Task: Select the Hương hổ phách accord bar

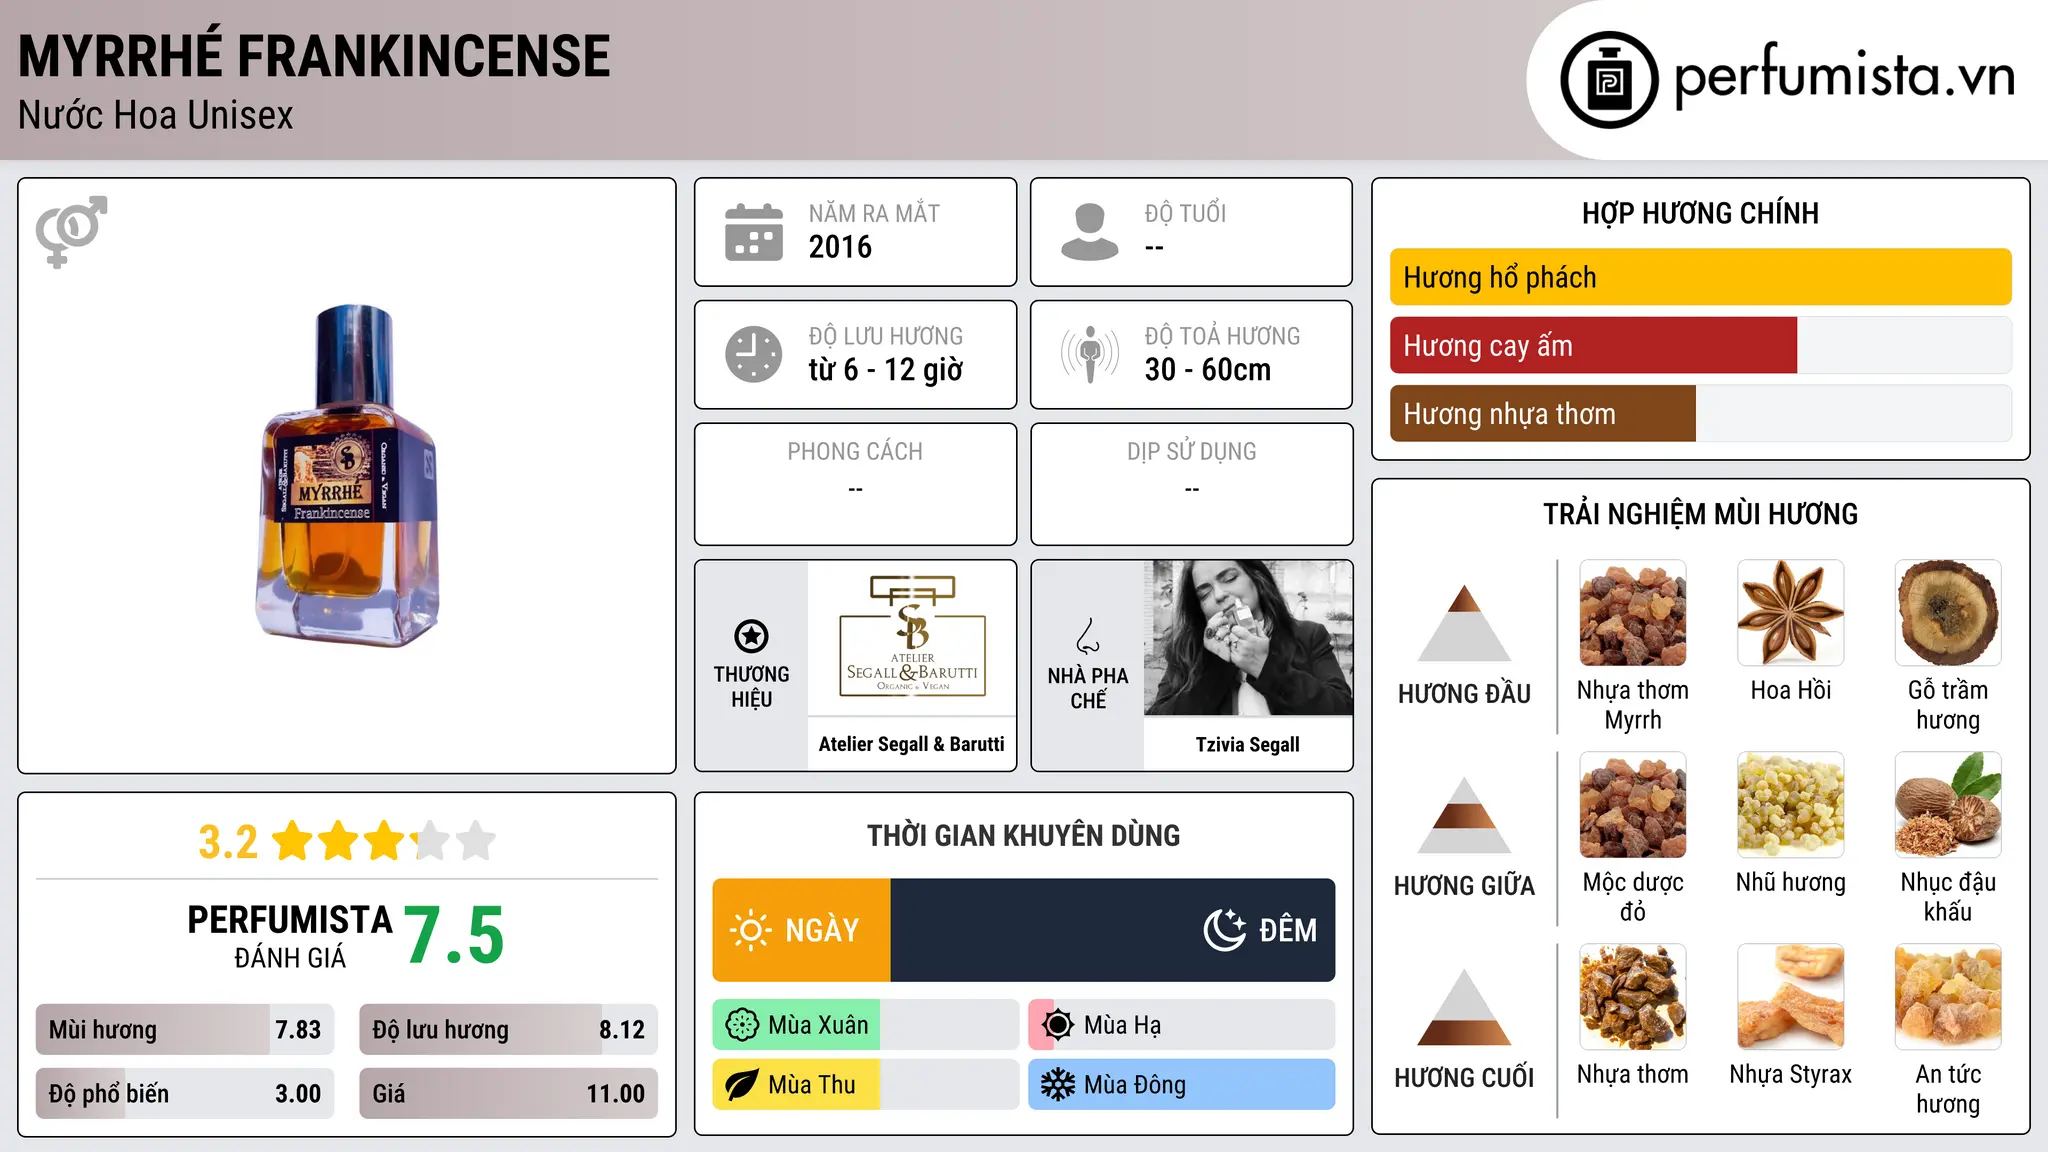Action: [x=1701, y=277]
